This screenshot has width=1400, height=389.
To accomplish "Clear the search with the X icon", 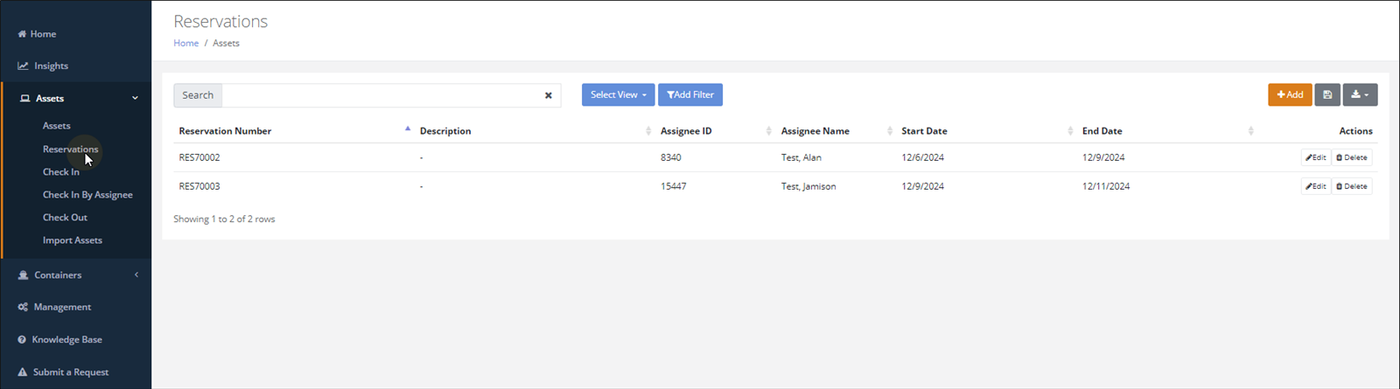I will [548, 95].
